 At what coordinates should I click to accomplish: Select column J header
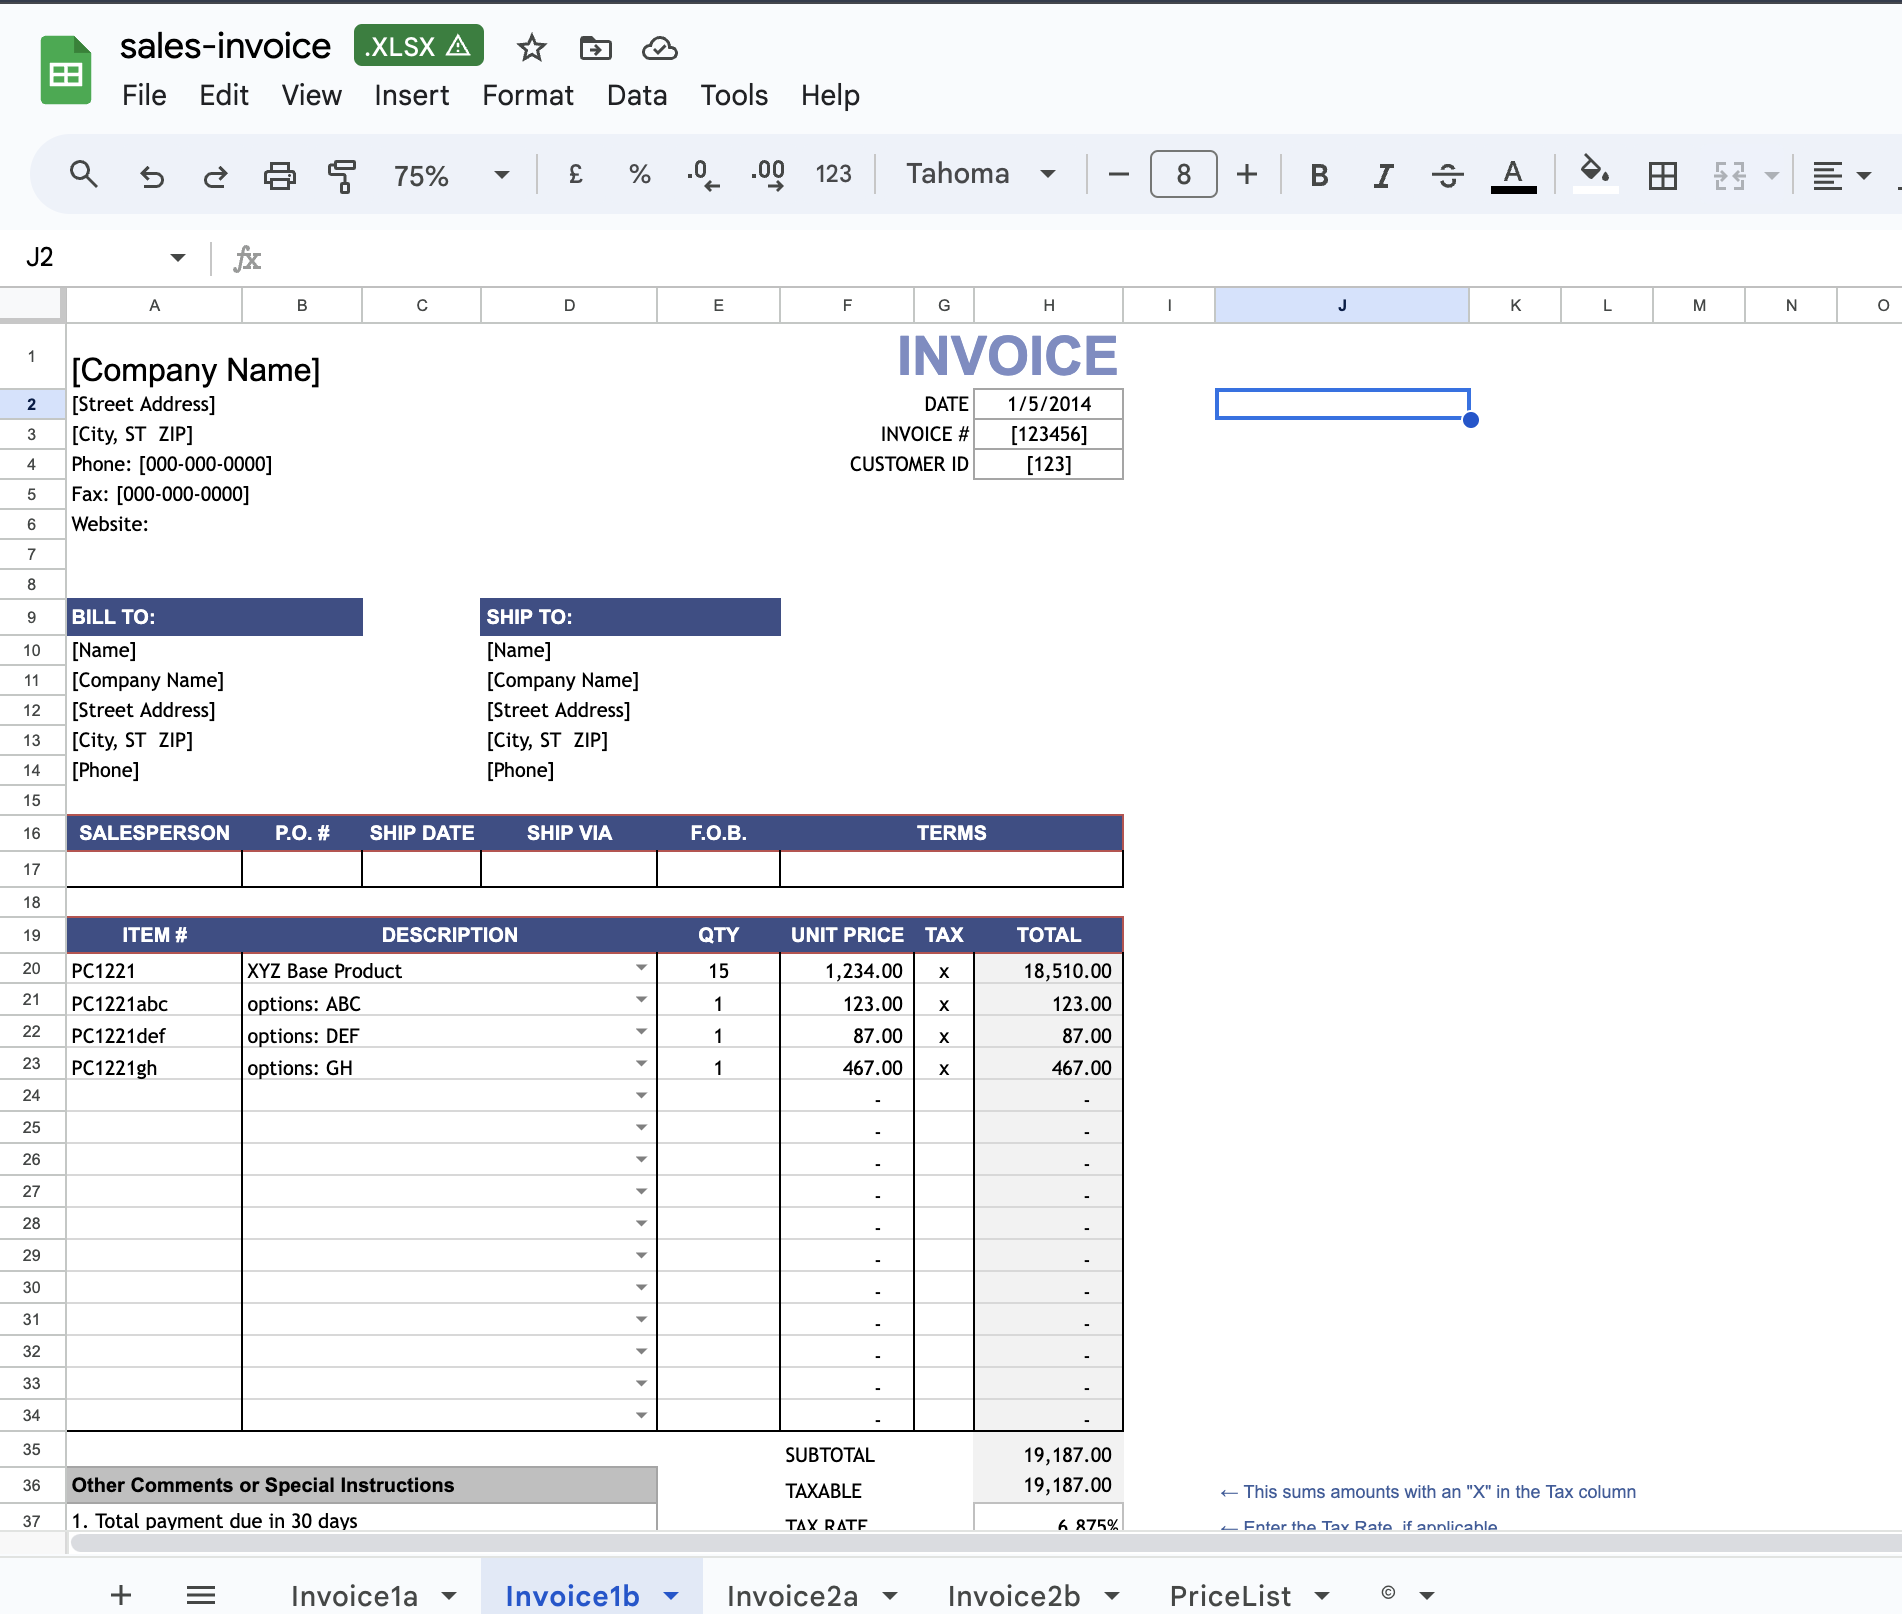pyautogui.click(x=1342, y=305)
